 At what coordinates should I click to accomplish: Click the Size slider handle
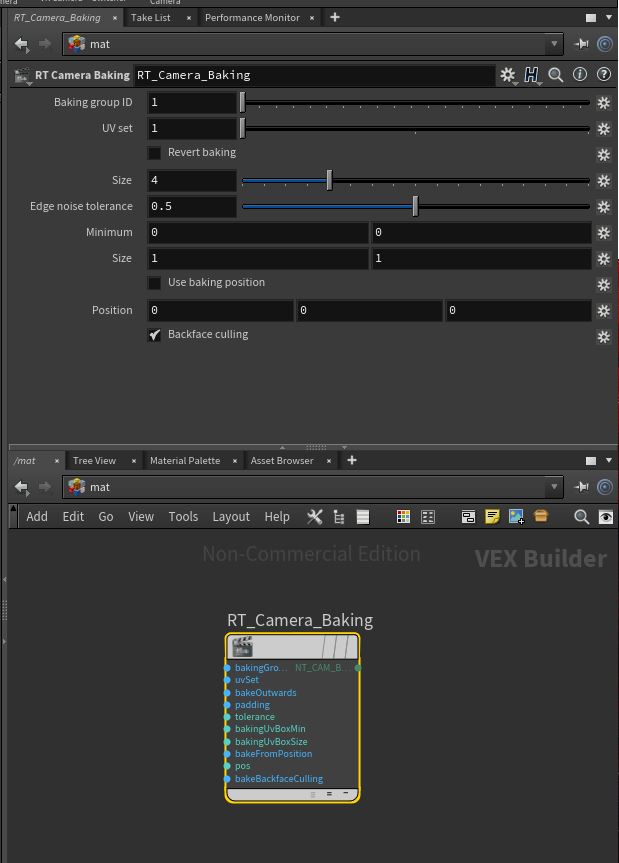[329, 181]
